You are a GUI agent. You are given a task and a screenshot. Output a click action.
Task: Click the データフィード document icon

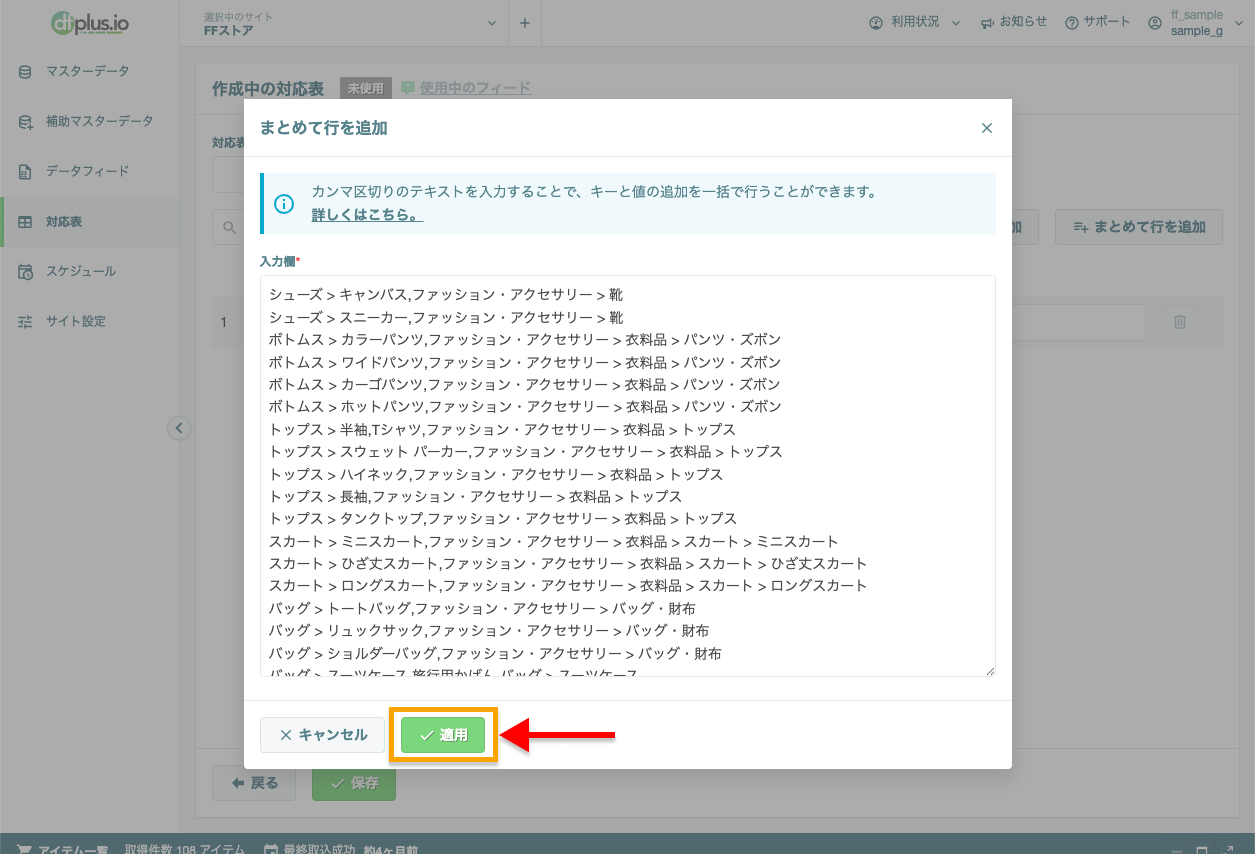[25, 171]
